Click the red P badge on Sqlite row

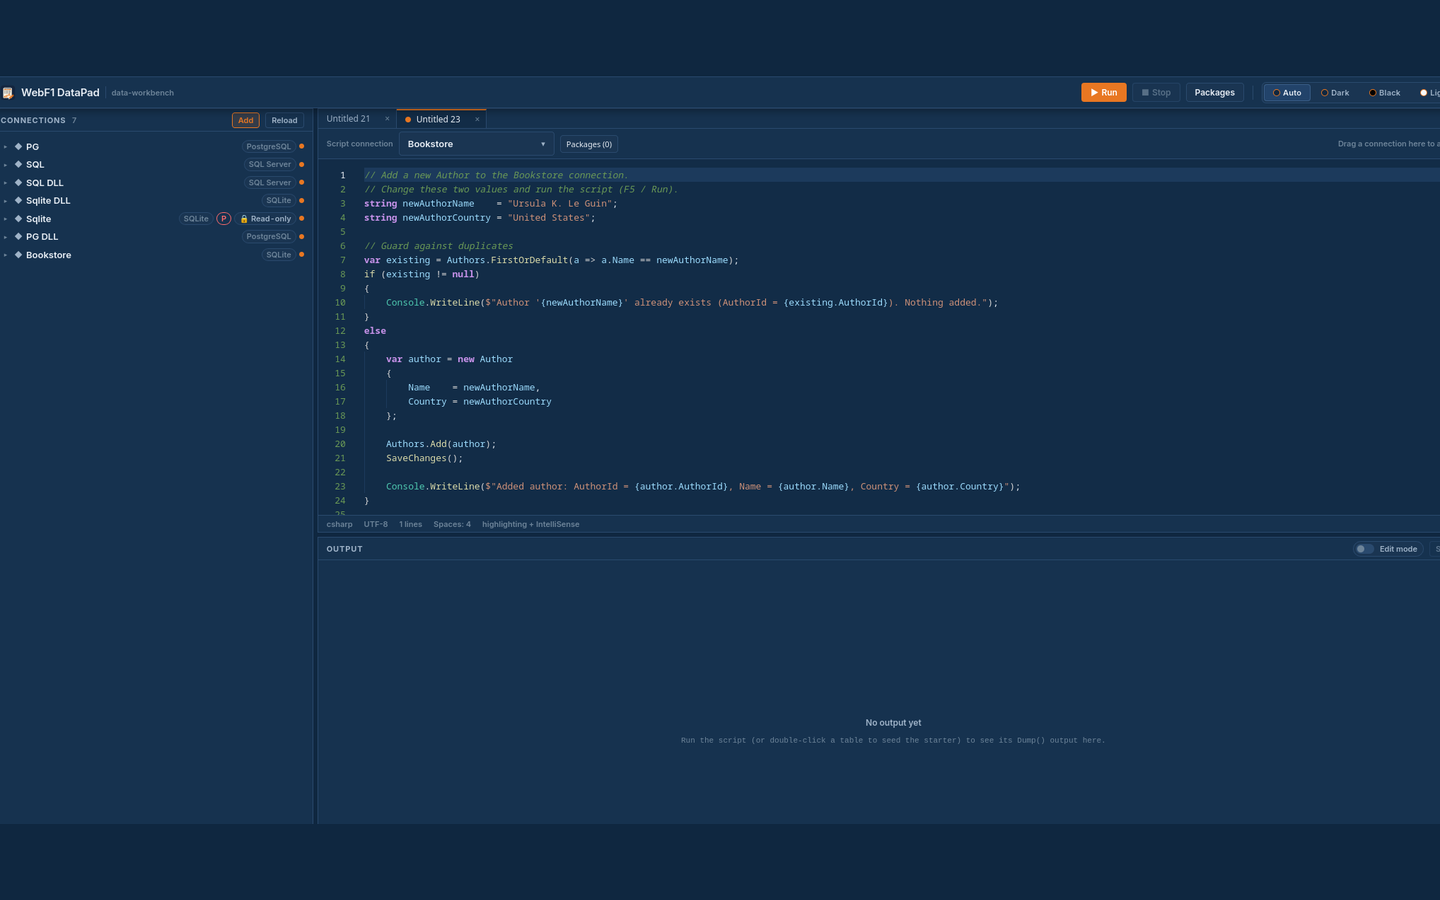[x=224, y=219]
